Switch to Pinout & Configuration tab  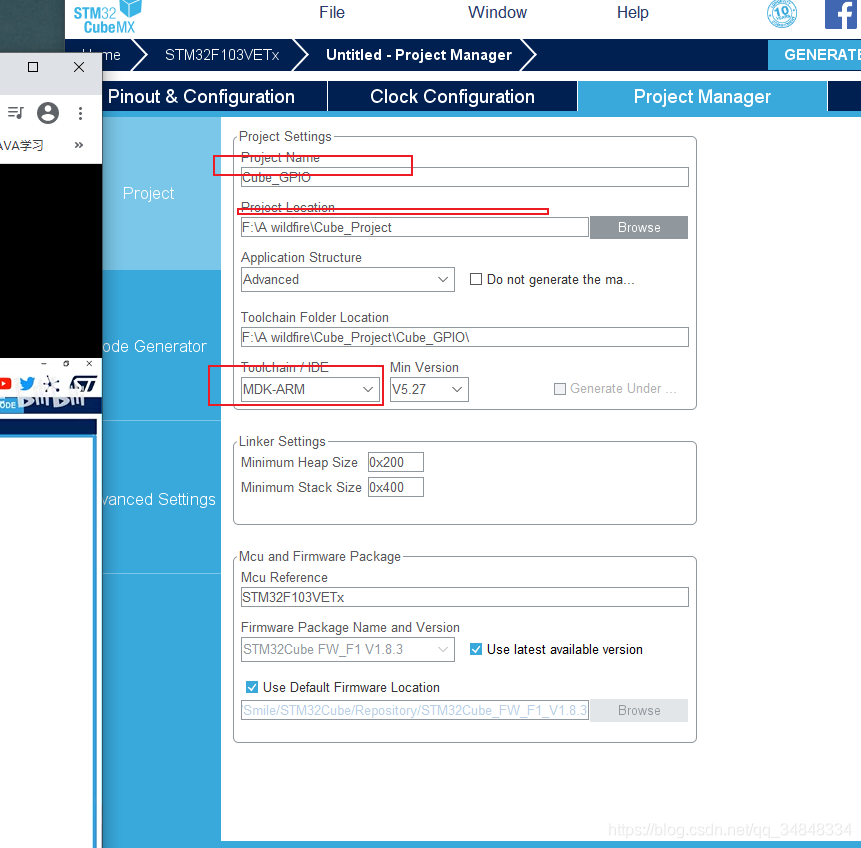pyautogui.click(x=215, y=97)
